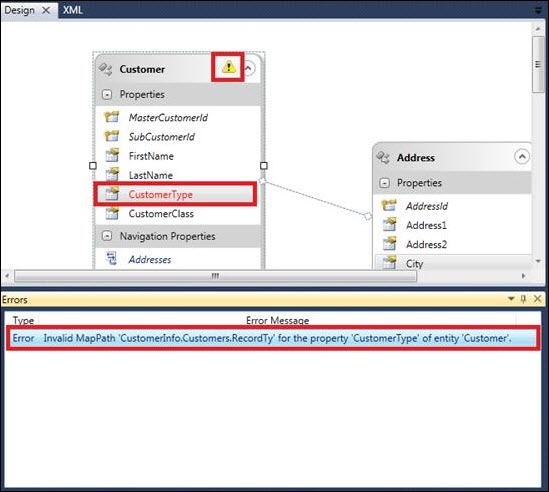This screenshot has width=549, height=492.
Task: Click the warning icon on Customer entity
Action: tap(228, 67)
